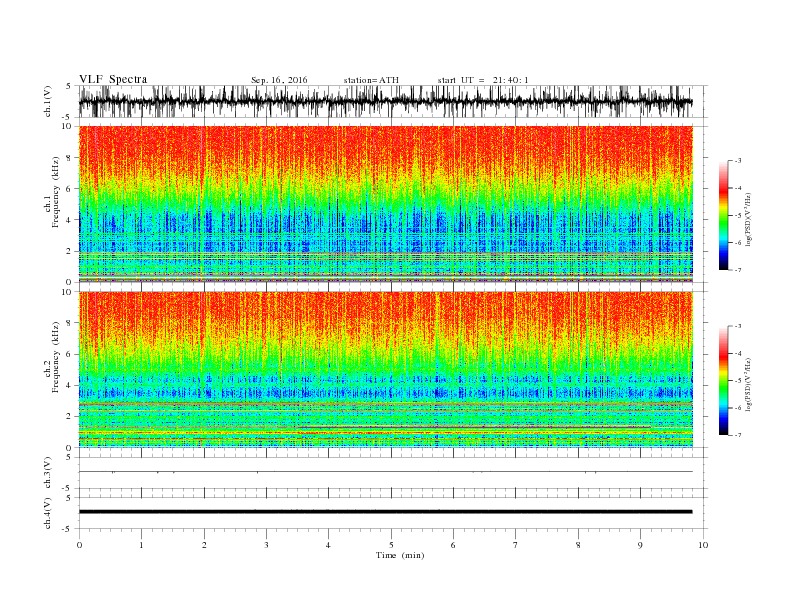
Task: Click the "ch.1 Frequency (kHz)" axis label
Action: (52, 192)
